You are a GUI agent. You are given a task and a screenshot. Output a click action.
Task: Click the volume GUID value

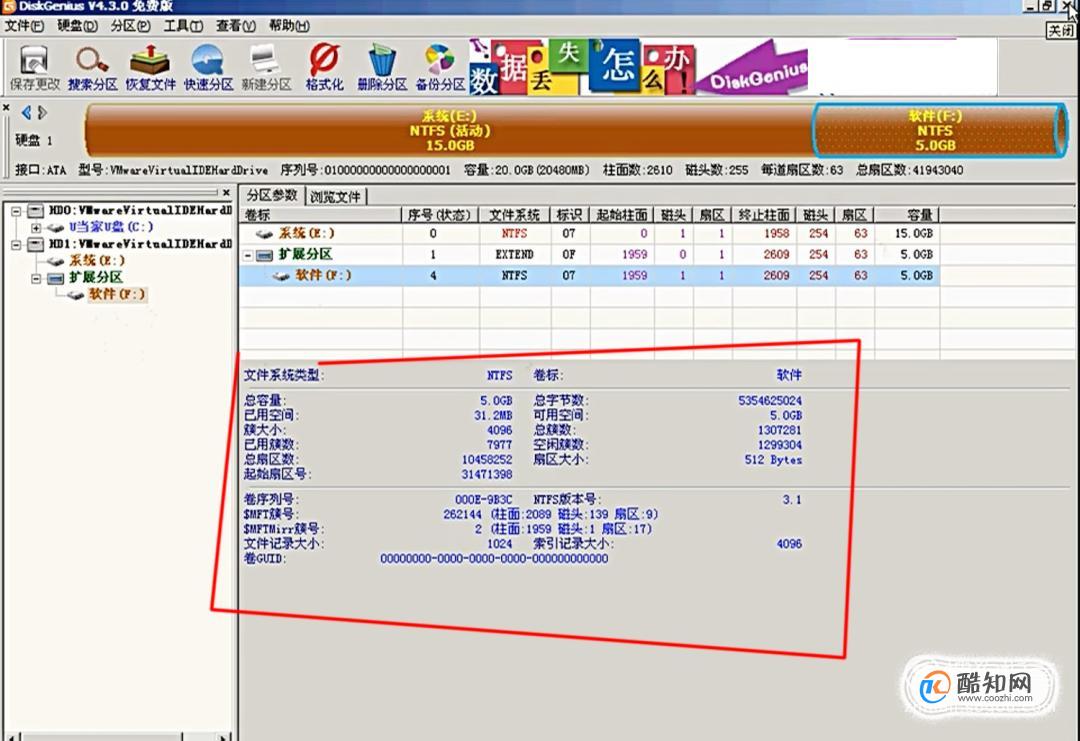[494, 559]
